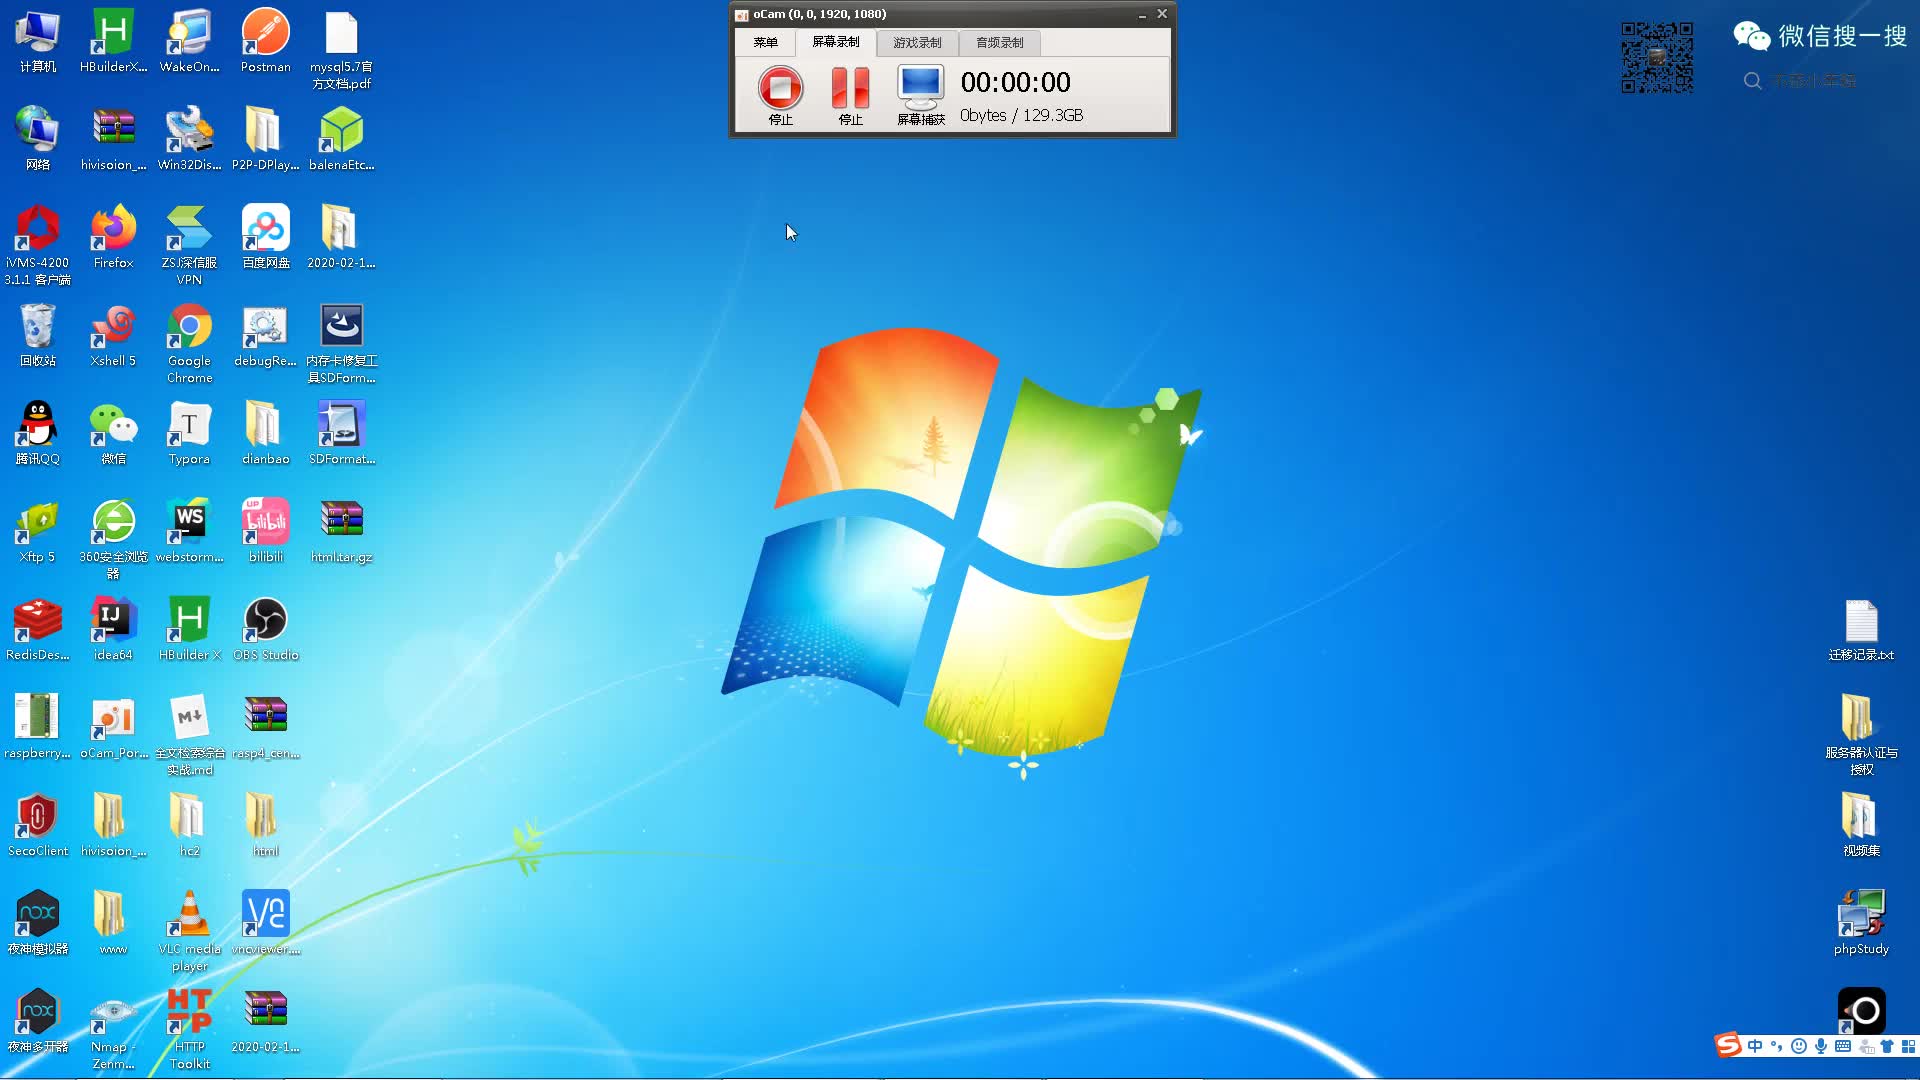Select the HTTP Toolkit shortcut
The height and width of the screenshot is (1080, 1920).
[189, 1030]
